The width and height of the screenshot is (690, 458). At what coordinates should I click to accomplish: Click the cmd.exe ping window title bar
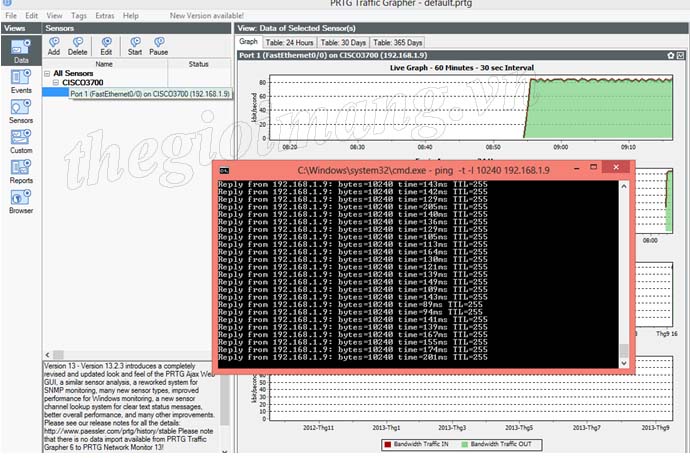point(423,170)
